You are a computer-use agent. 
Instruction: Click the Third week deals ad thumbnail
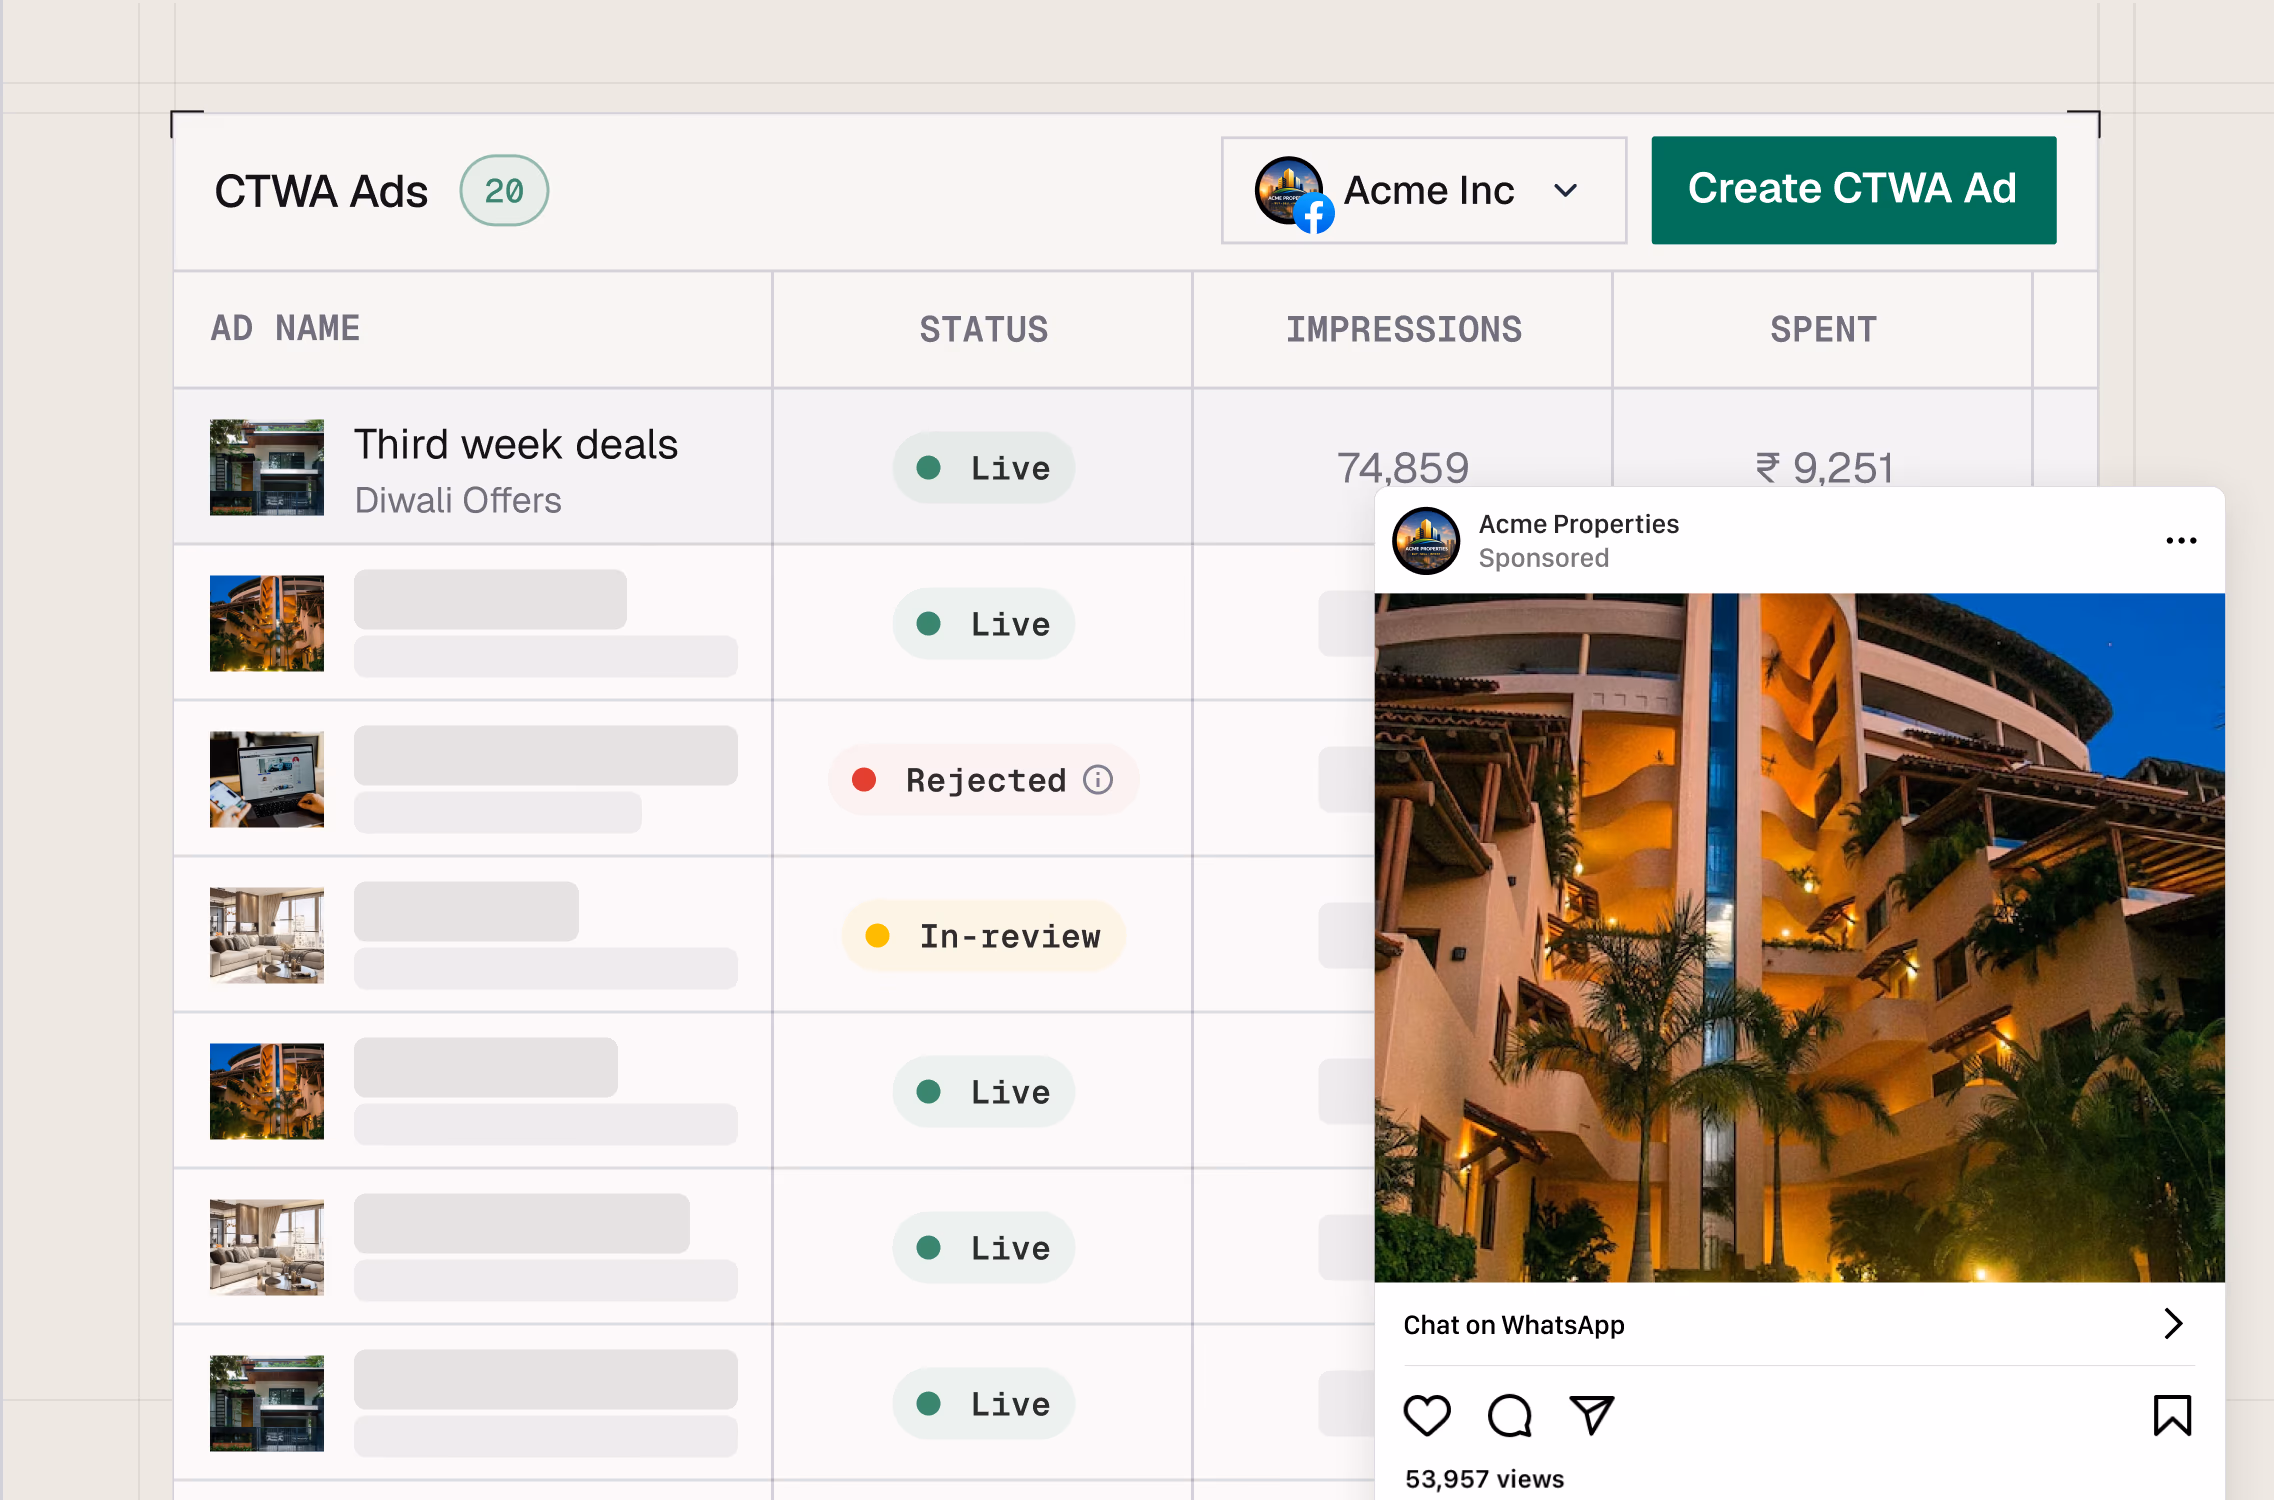point(267,467)
